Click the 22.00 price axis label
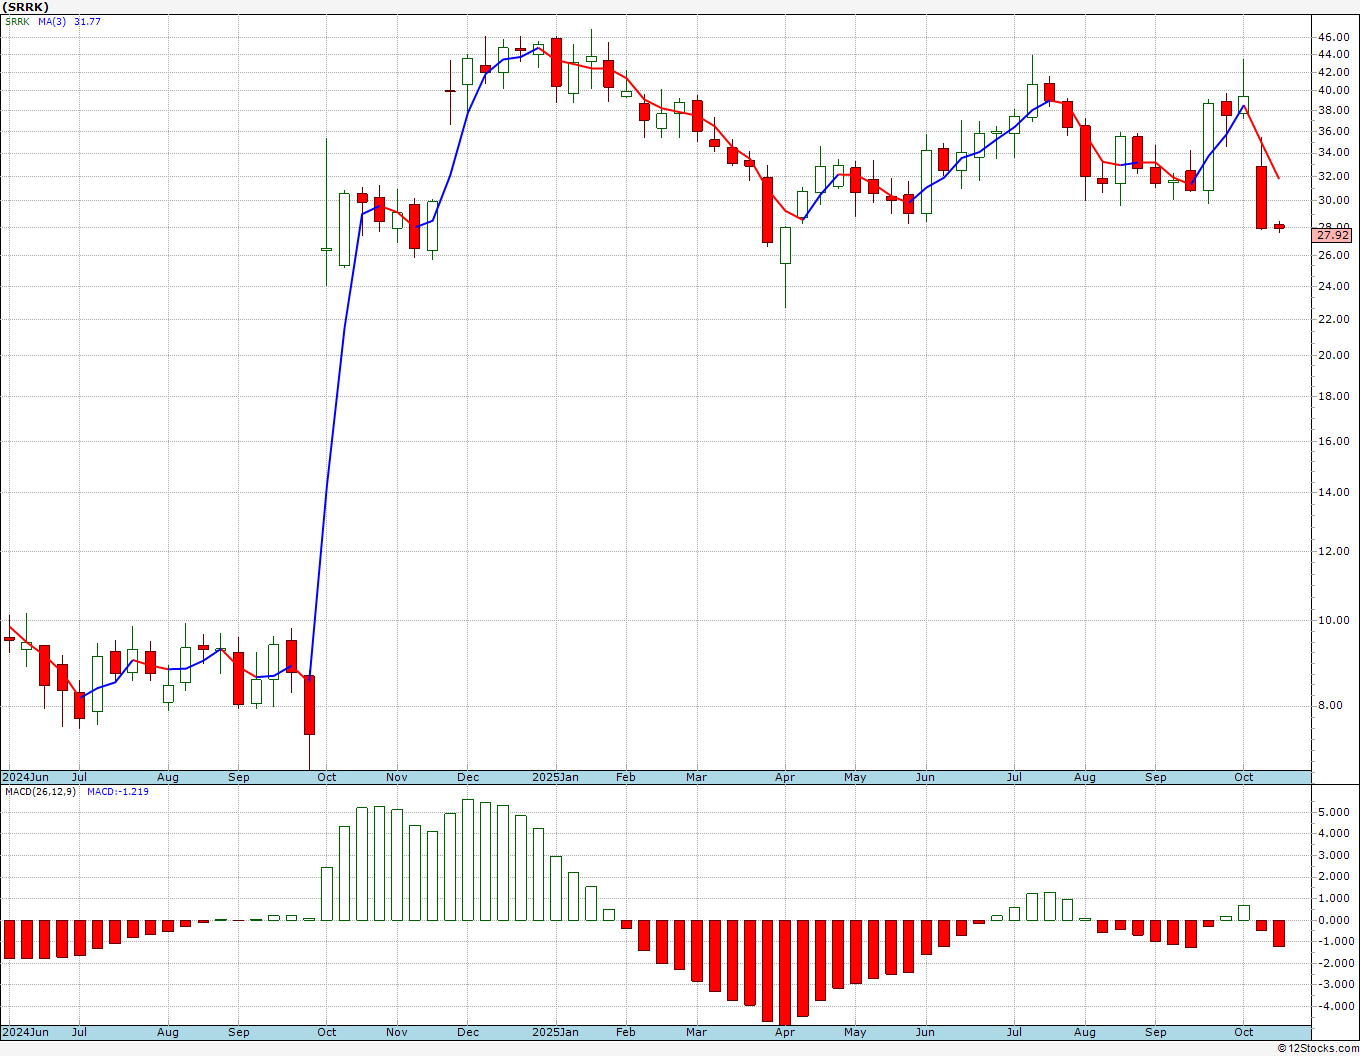The image size is (1360, 1056). [1333, 320]
